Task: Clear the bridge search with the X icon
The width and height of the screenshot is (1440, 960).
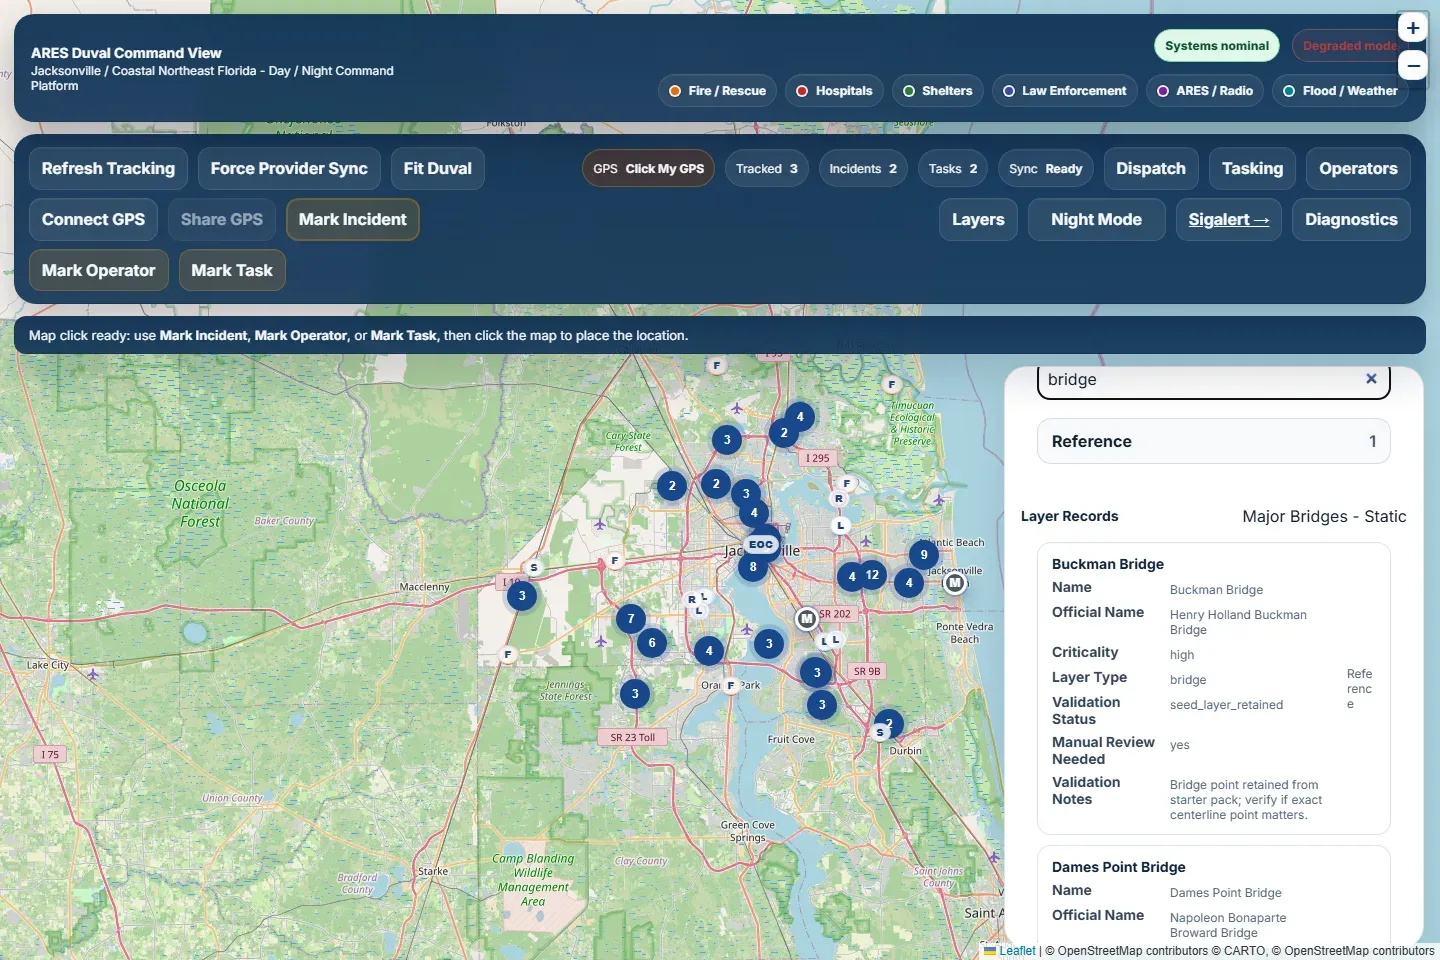Action: pos(1371,379)
